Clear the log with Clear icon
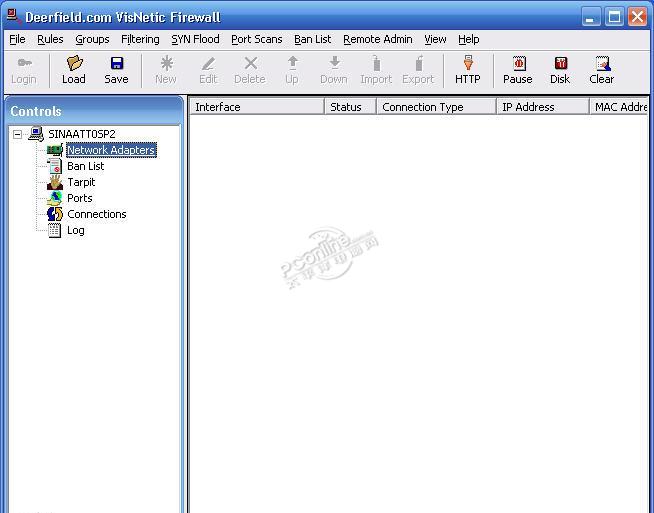654x513 pixels. tap(603, 63)
